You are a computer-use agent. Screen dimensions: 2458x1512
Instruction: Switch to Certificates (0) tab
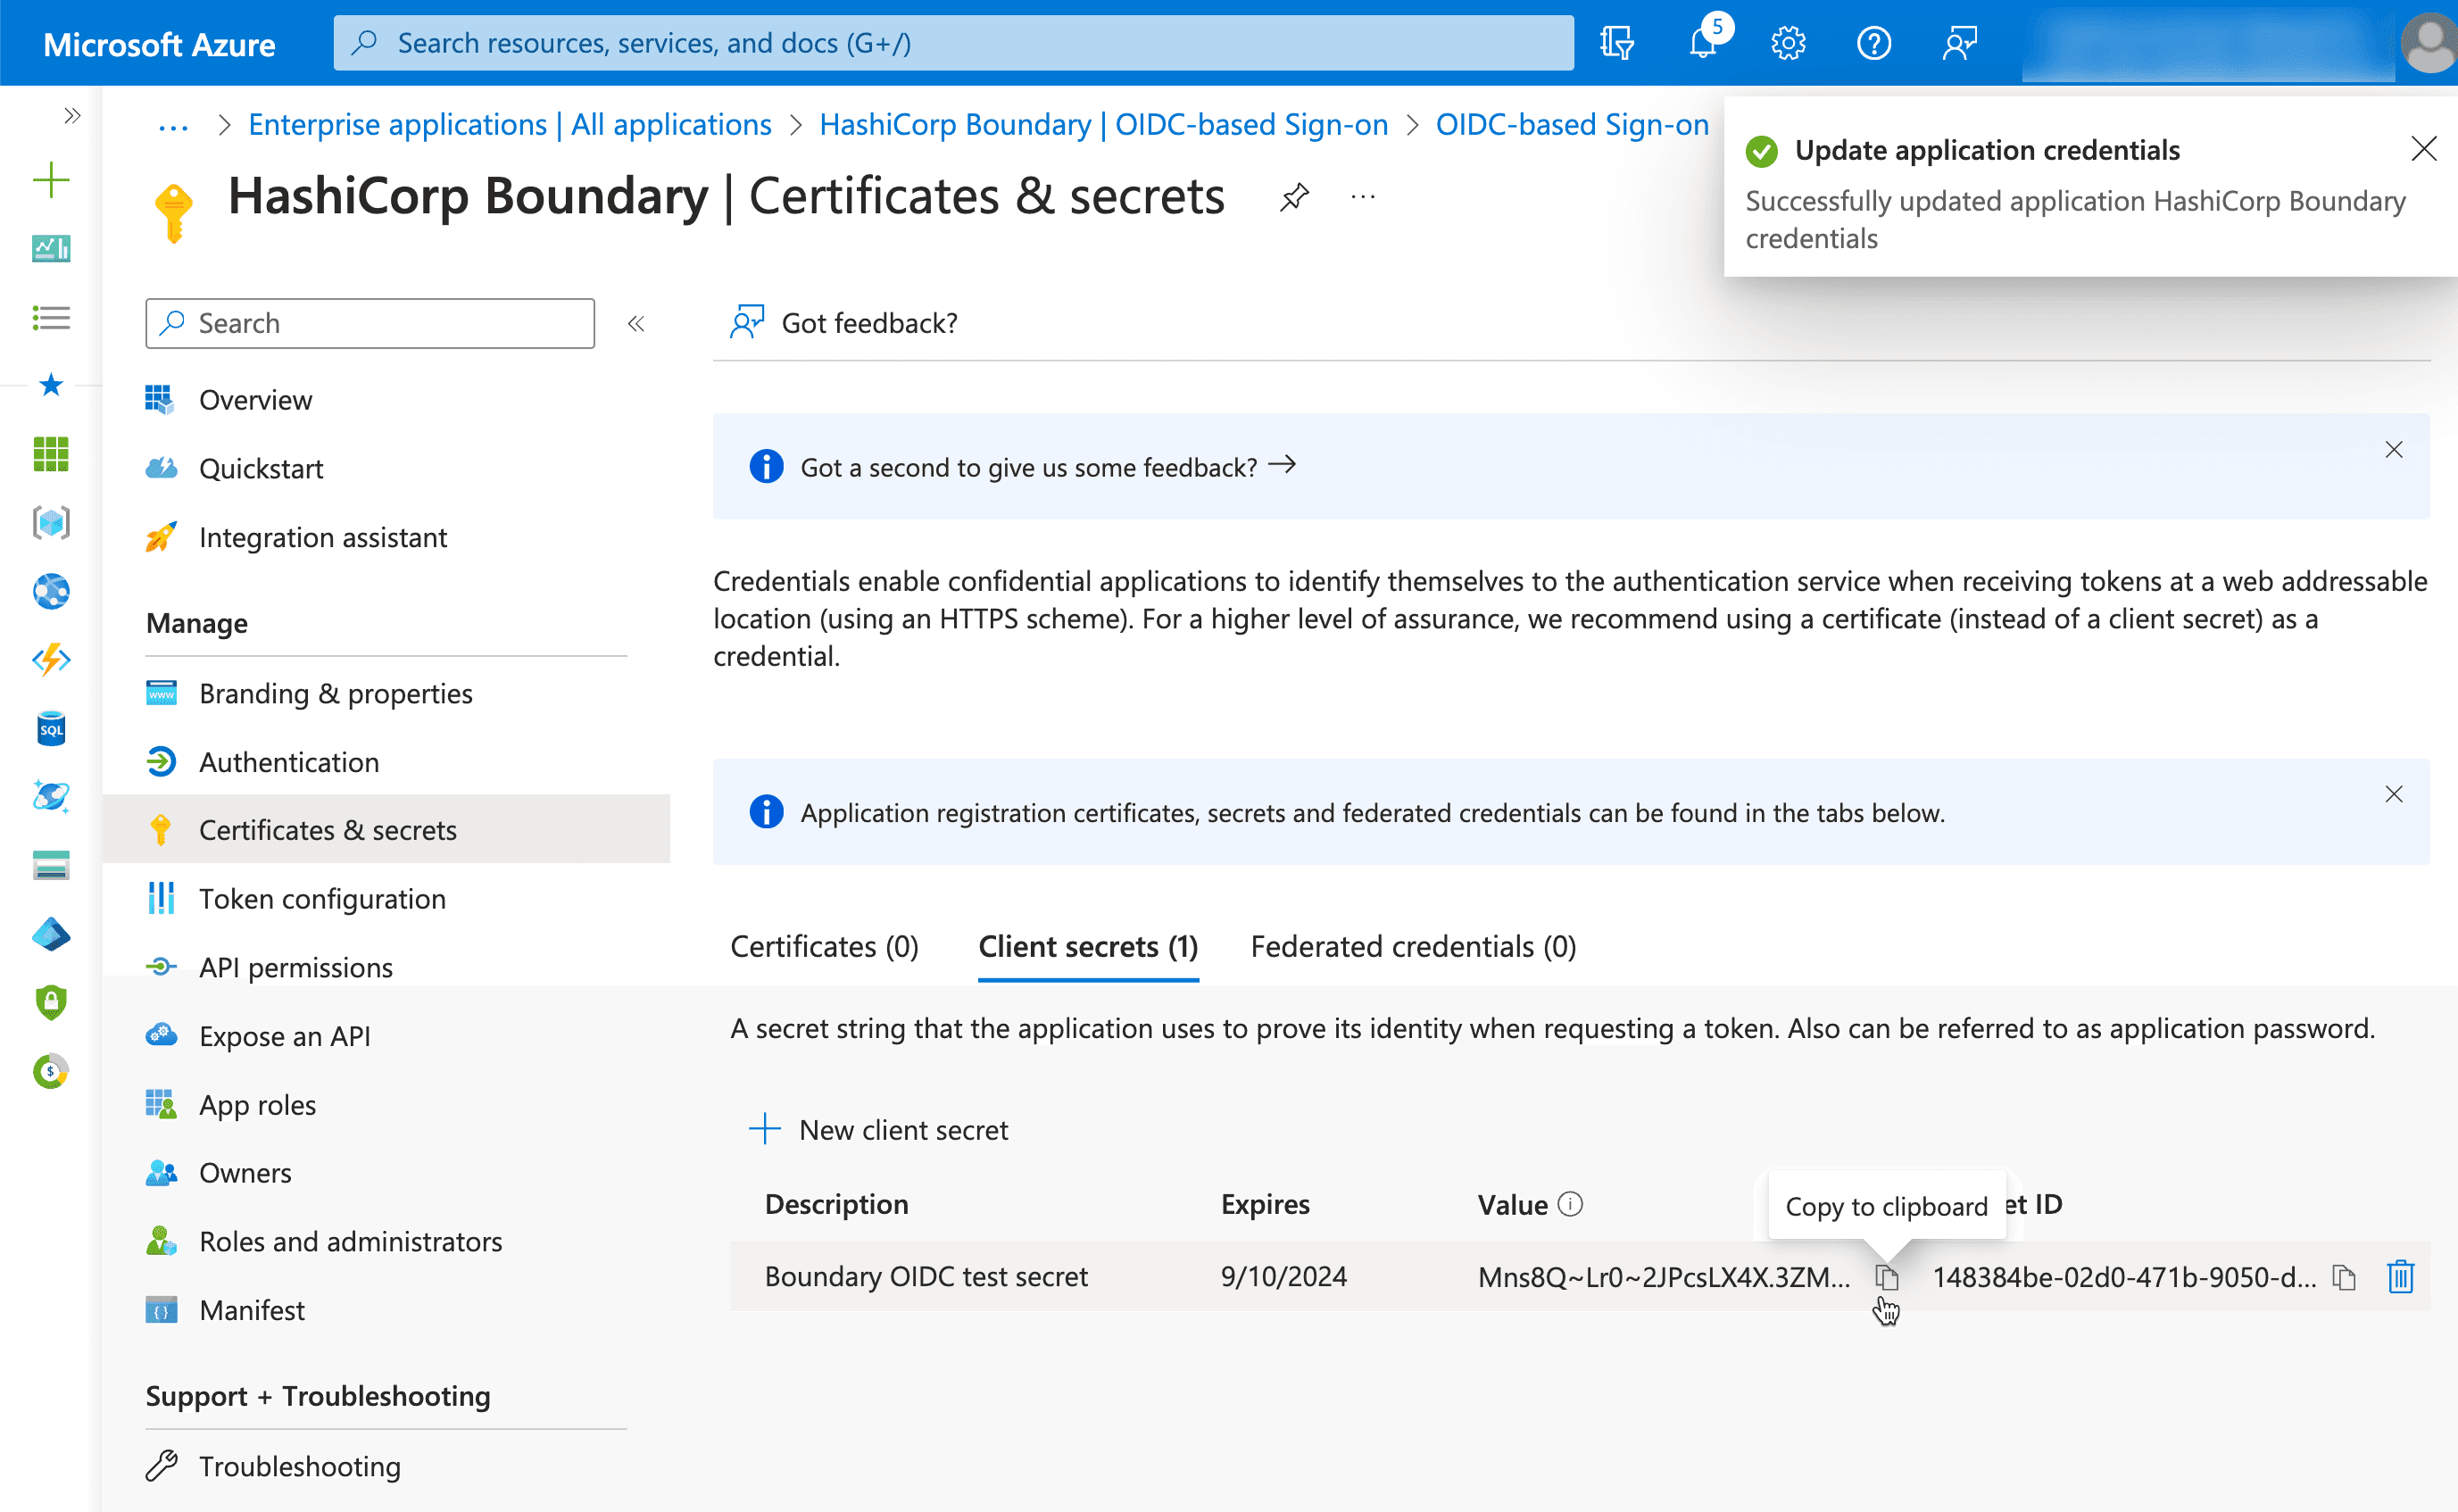pyautogui.click(x=824, y=947)
